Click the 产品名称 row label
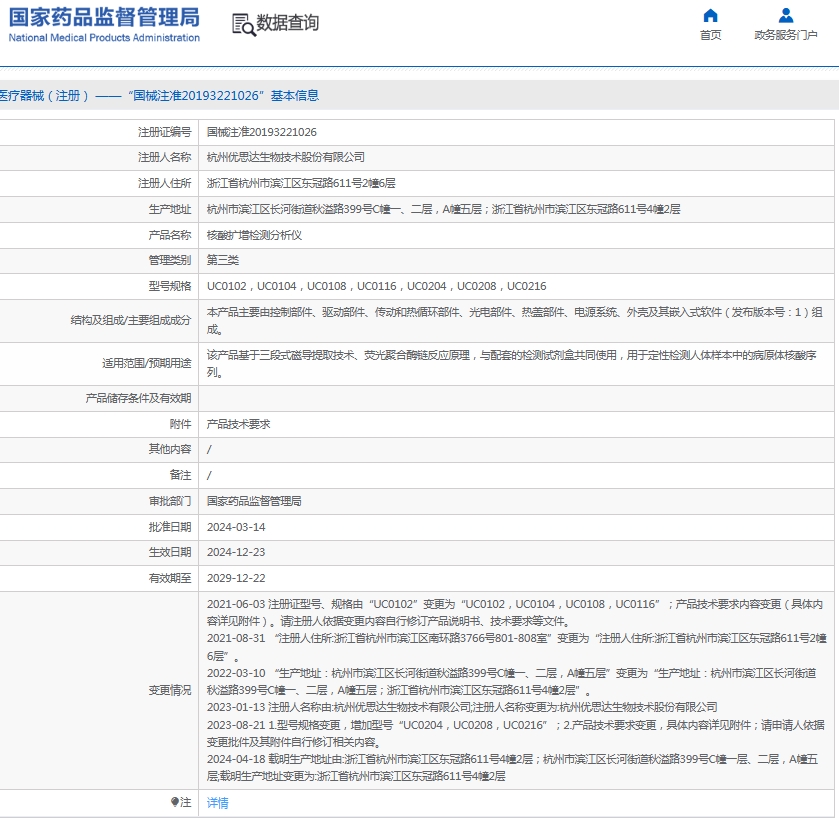Screen dimensions: 839x822 [170, 235]
